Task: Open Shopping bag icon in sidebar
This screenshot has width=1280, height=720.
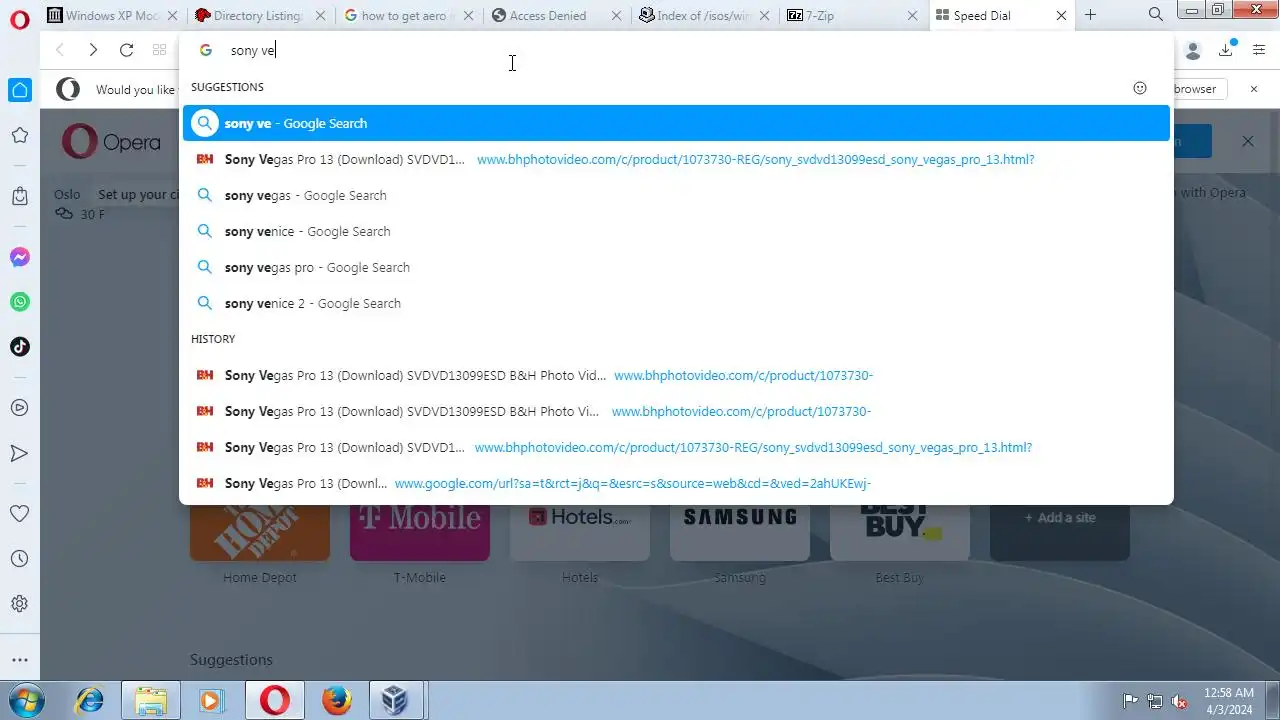Action: [x=20, y=196]
